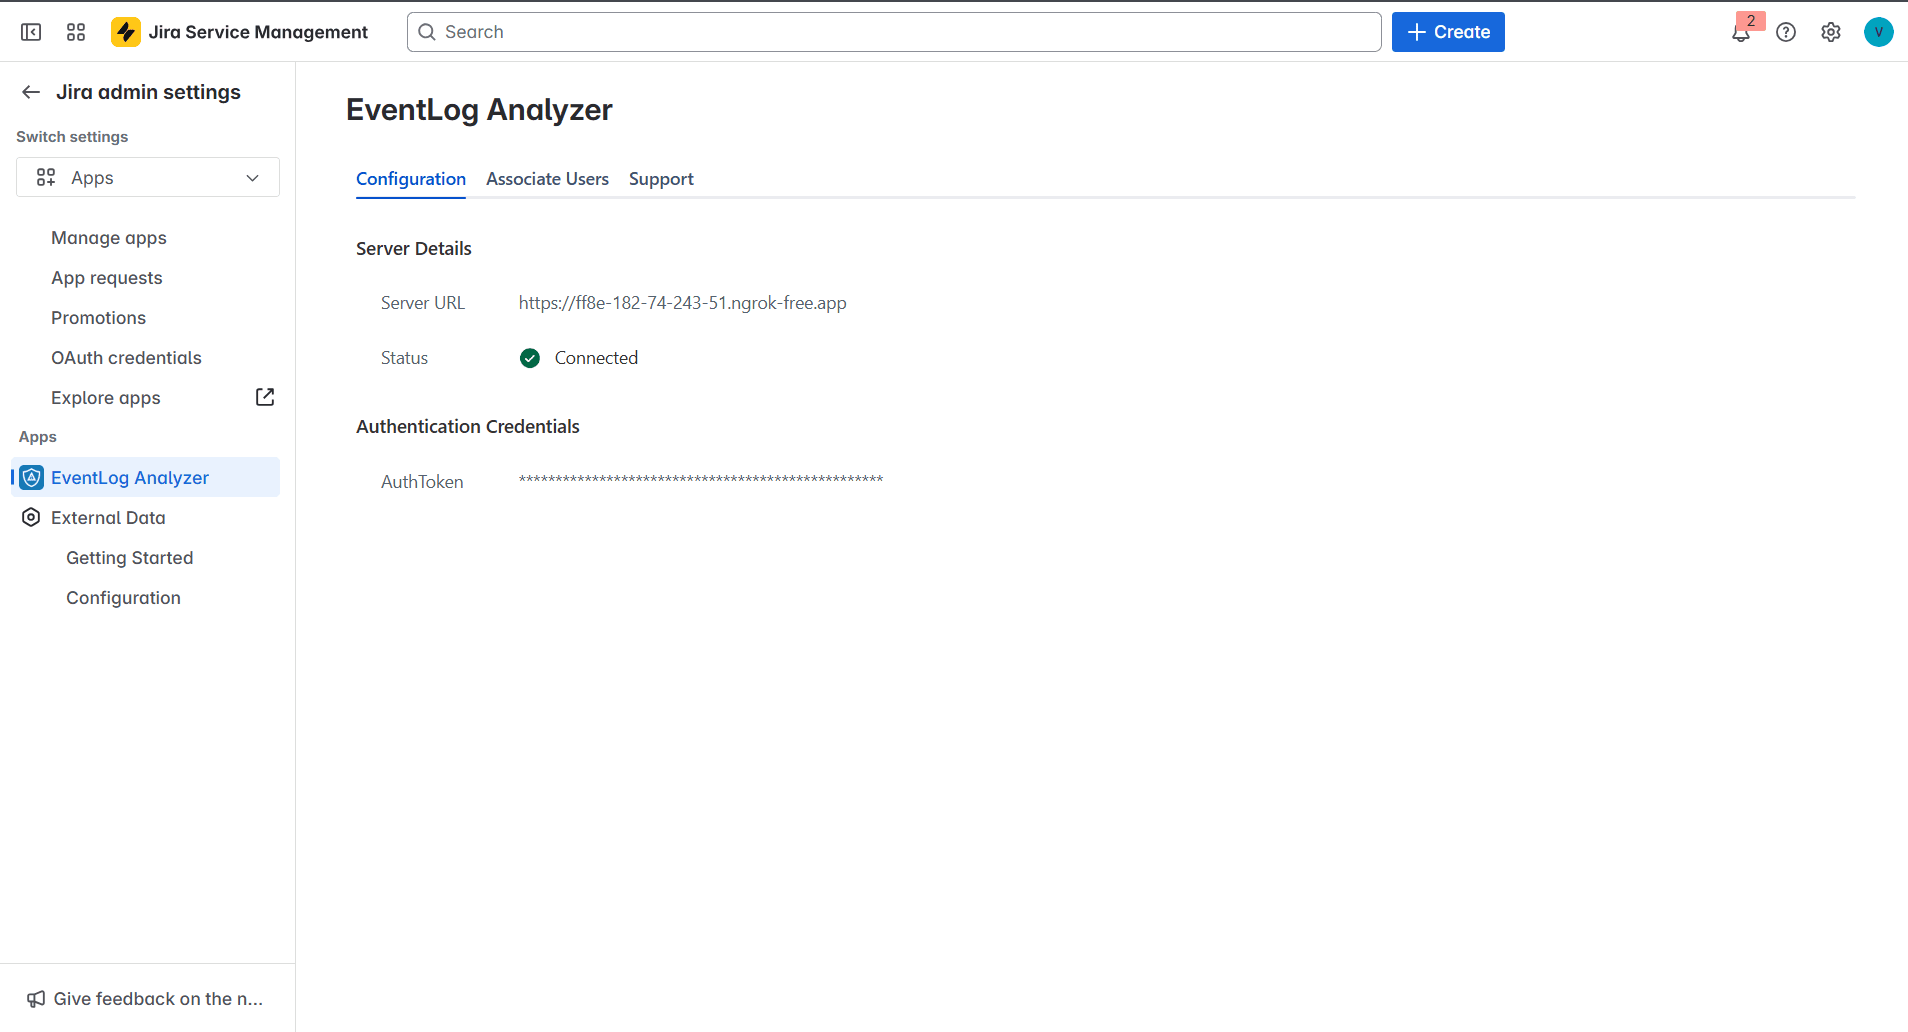Click the magnifier icon in the search box
This screenshot has height=1032, width=1908.
pos(427,32)
